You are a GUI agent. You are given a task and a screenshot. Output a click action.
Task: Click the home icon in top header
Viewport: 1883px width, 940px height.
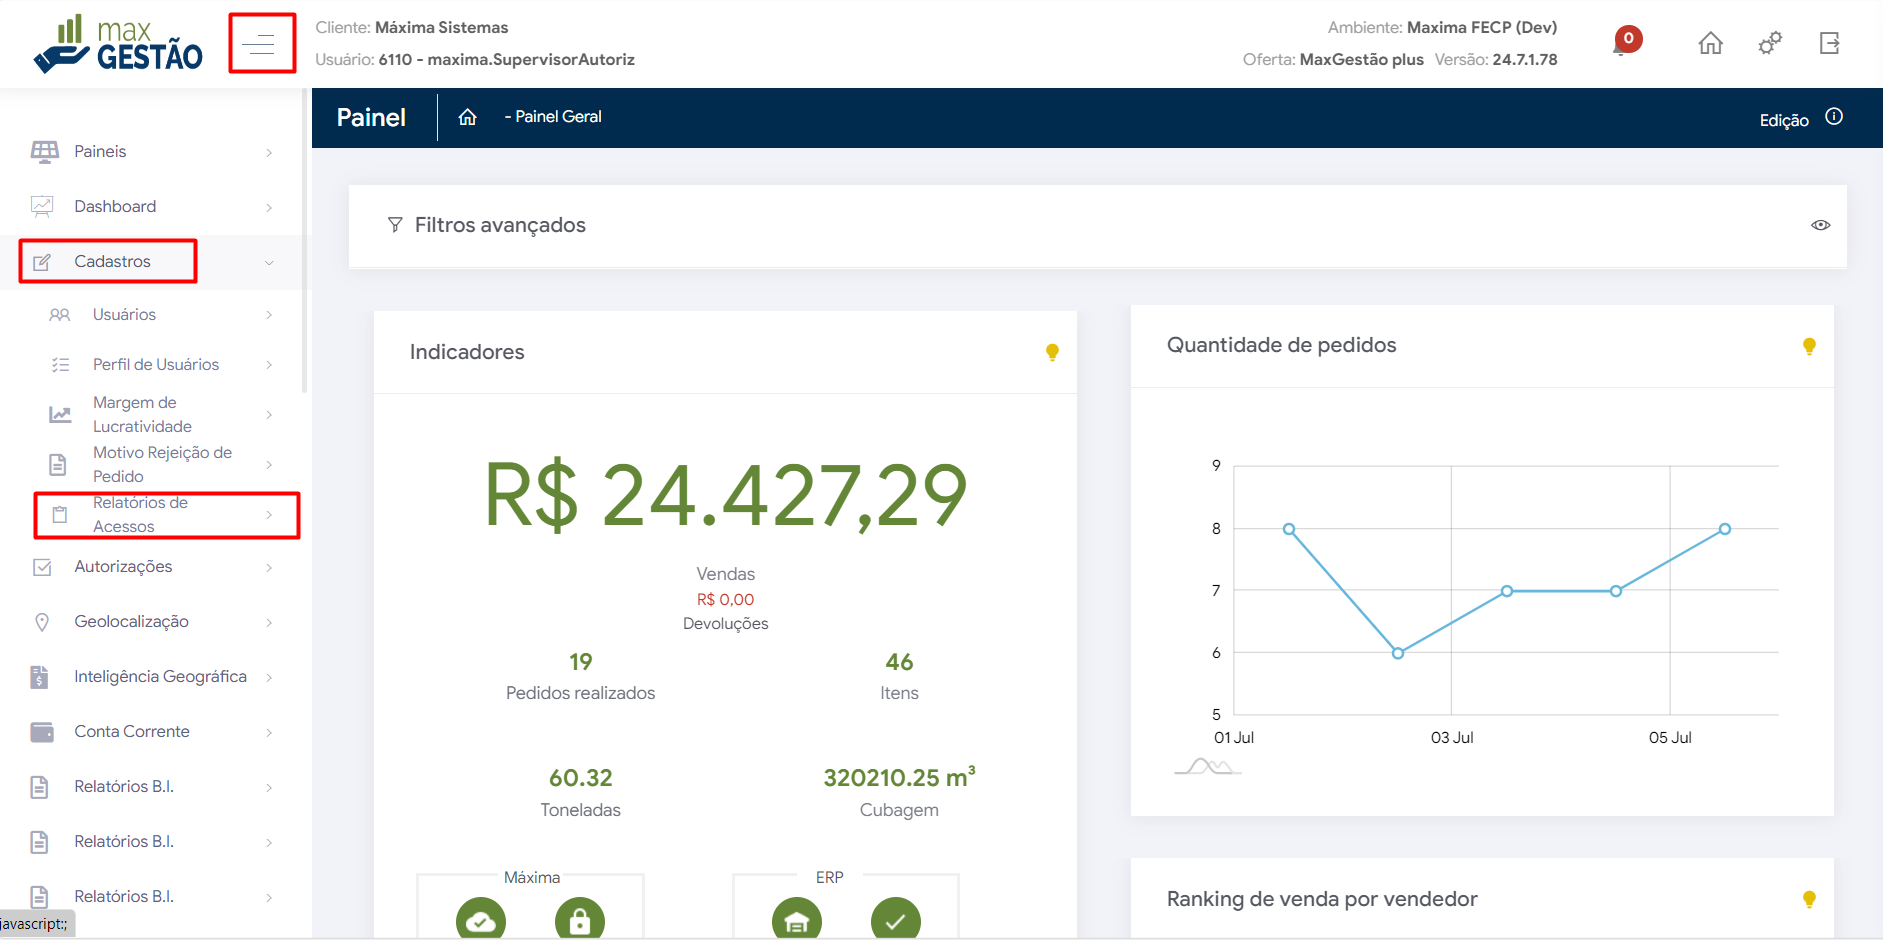1710,43
